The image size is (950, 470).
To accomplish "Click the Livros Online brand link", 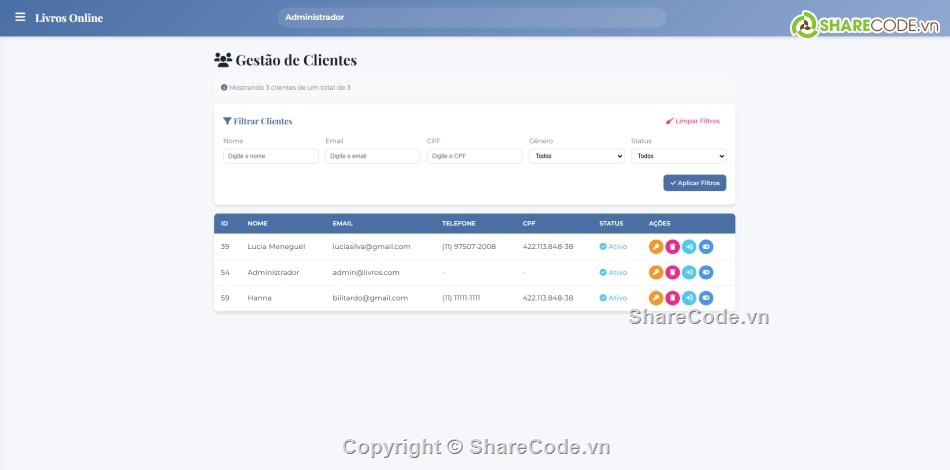I will (x=69, y=18).
